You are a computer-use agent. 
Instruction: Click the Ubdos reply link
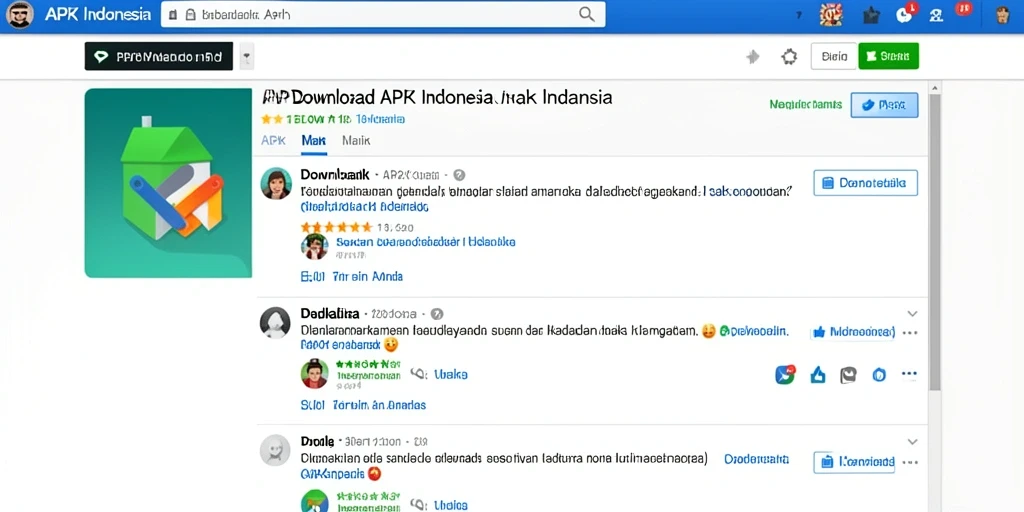[451, 505]
